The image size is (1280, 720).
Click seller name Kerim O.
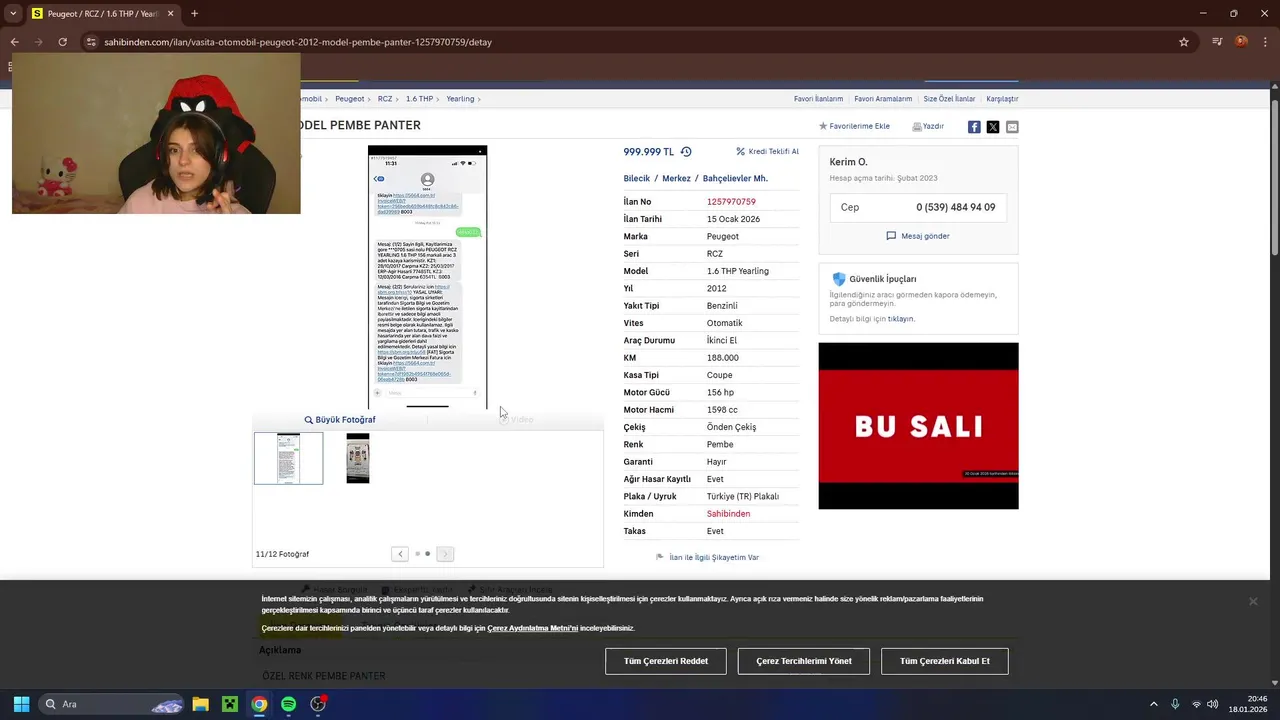849,162
